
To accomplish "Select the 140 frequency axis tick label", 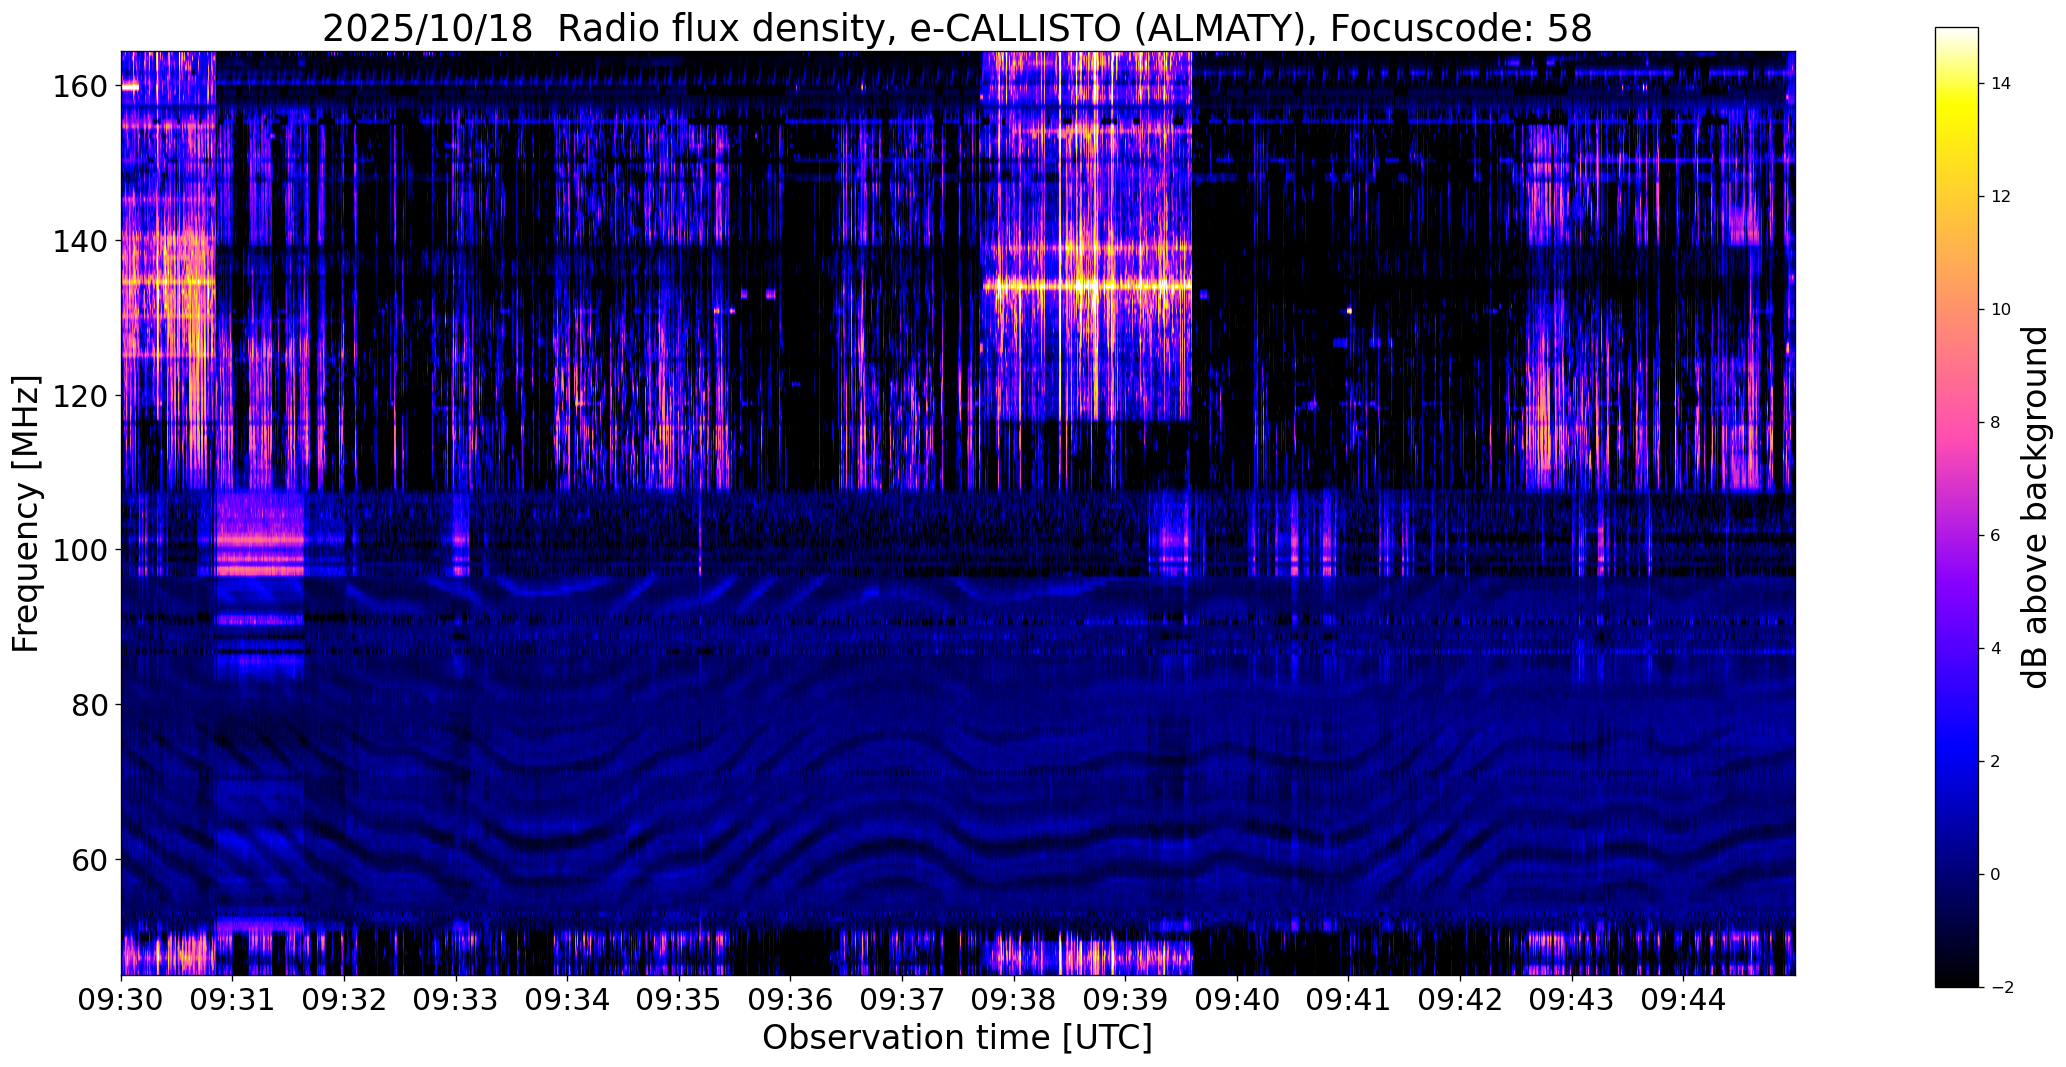I will point(81,241).
